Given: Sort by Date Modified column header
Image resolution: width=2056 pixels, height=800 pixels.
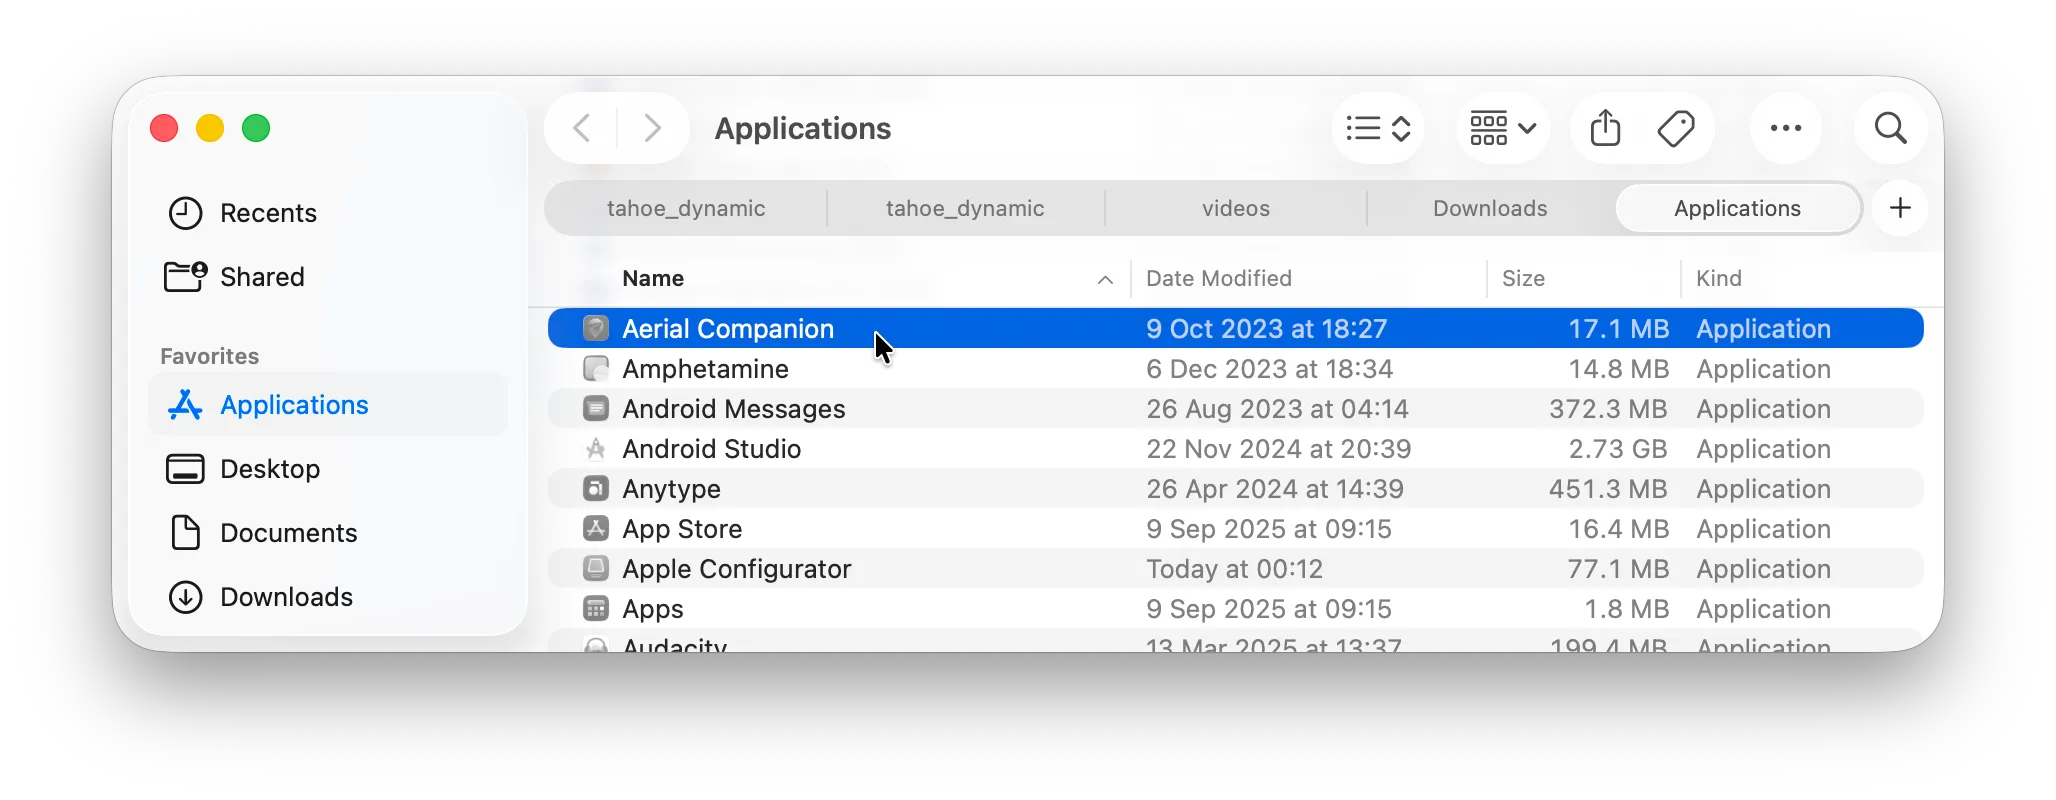Looking at the screenshot, I should pyautogui.click(x=1219, y=279).
